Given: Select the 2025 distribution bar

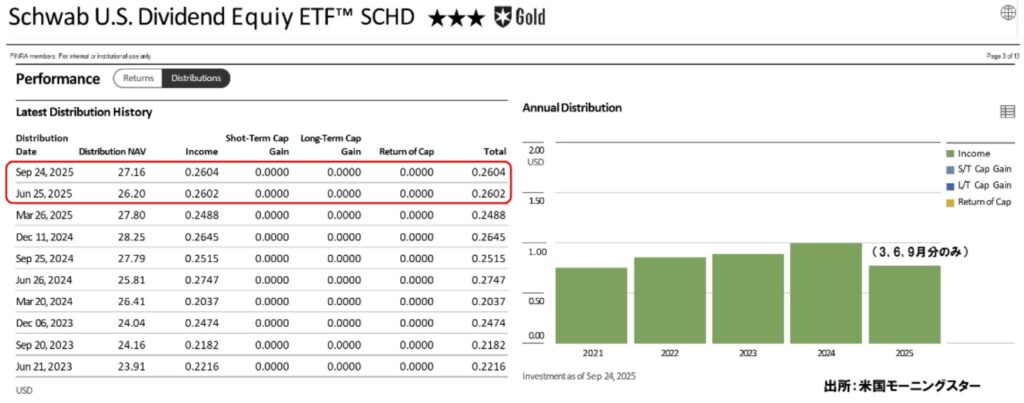Looking at the screenshot, I should 903,304.
